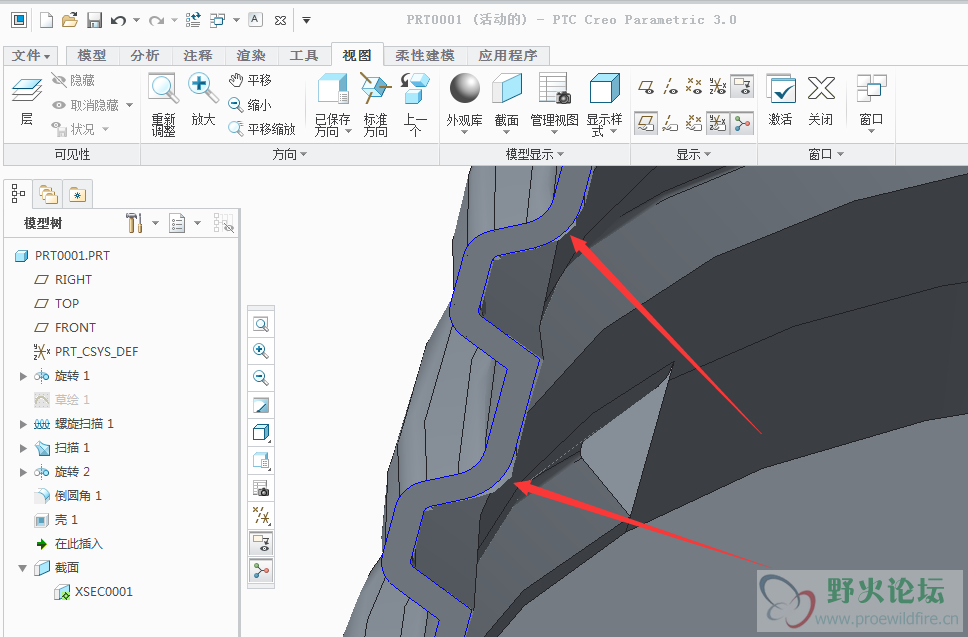The image size is (968, 637).
Task: Click the Close (关闭) window button in ribbon
Action: click(821, 101)
